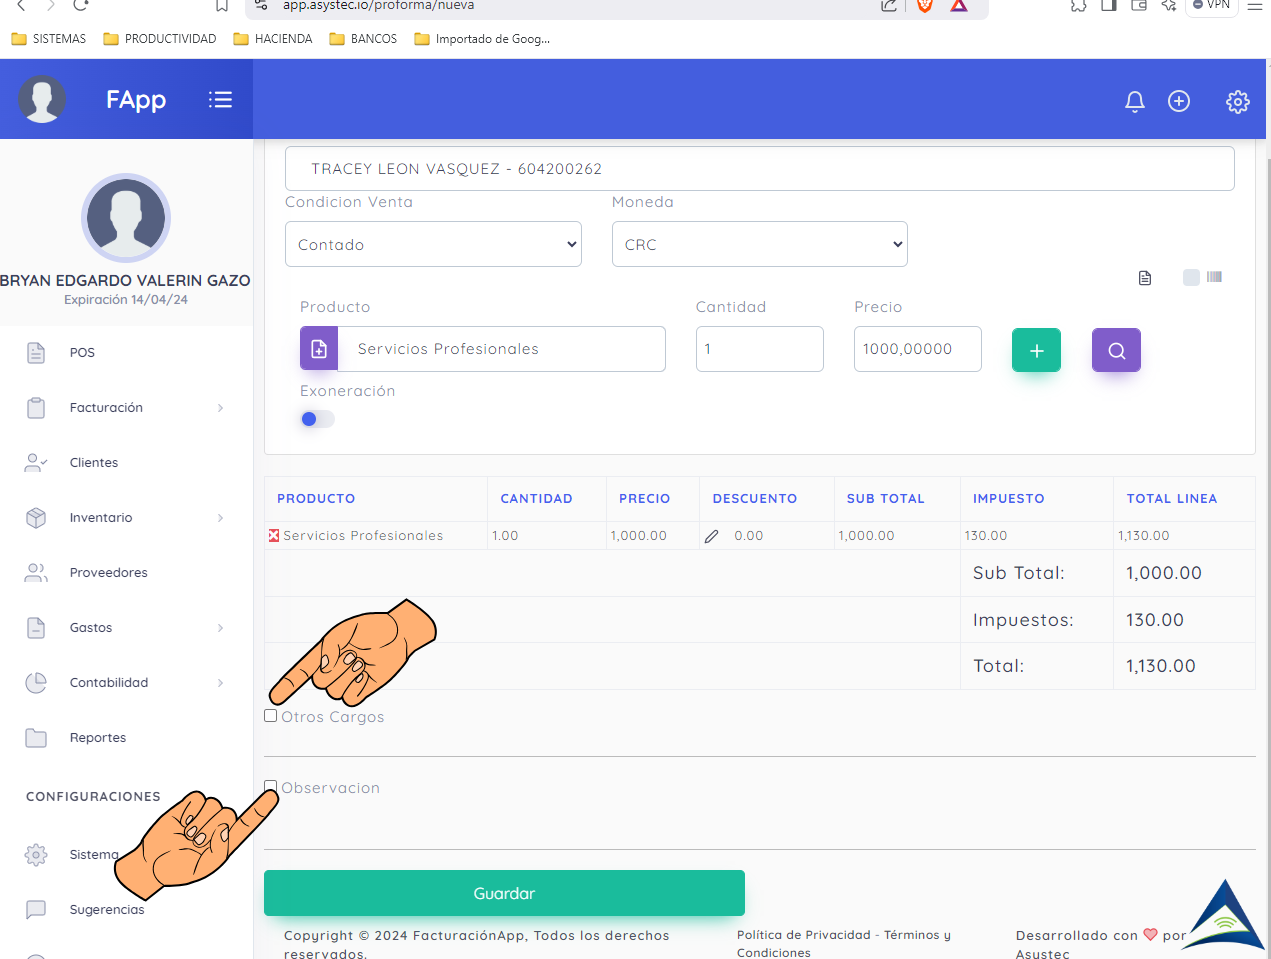Click the settings gear in header
Screen dimensions: 1271x959
[1237, 101]
